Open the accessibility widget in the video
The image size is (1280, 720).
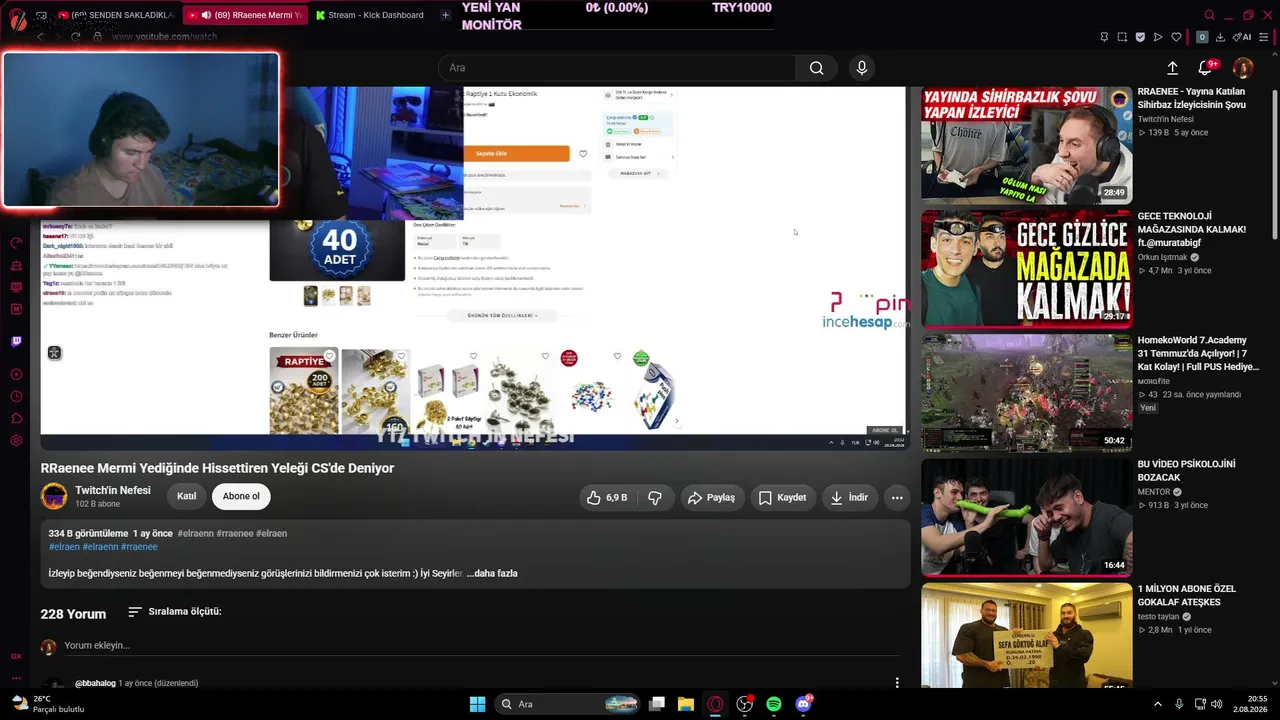tap(54, 353)
